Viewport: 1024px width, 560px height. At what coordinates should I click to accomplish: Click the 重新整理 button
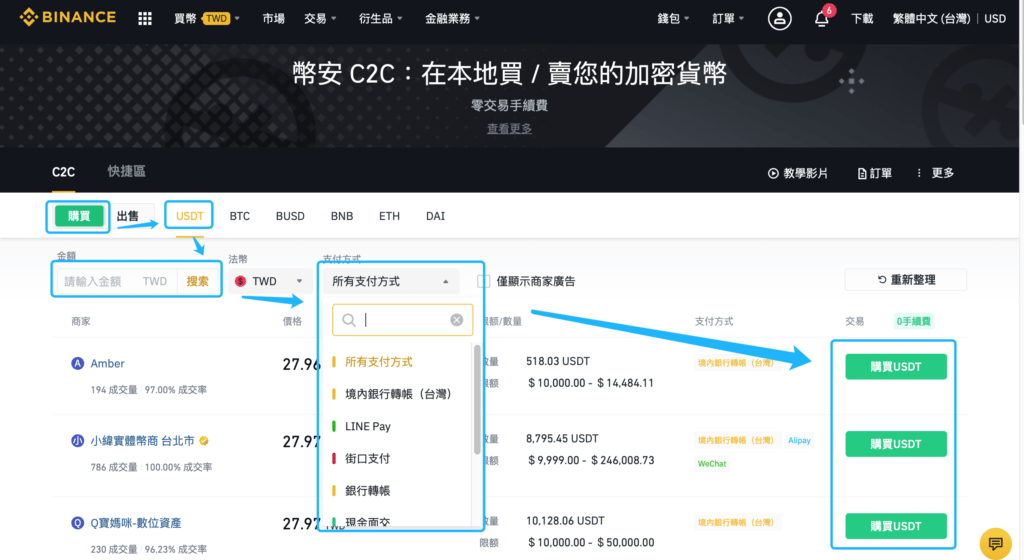(906, 279)
